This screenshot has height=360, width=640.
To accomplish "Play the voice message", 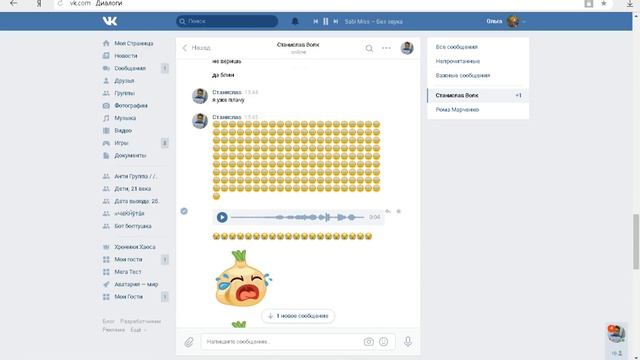I will coord(222,217).
